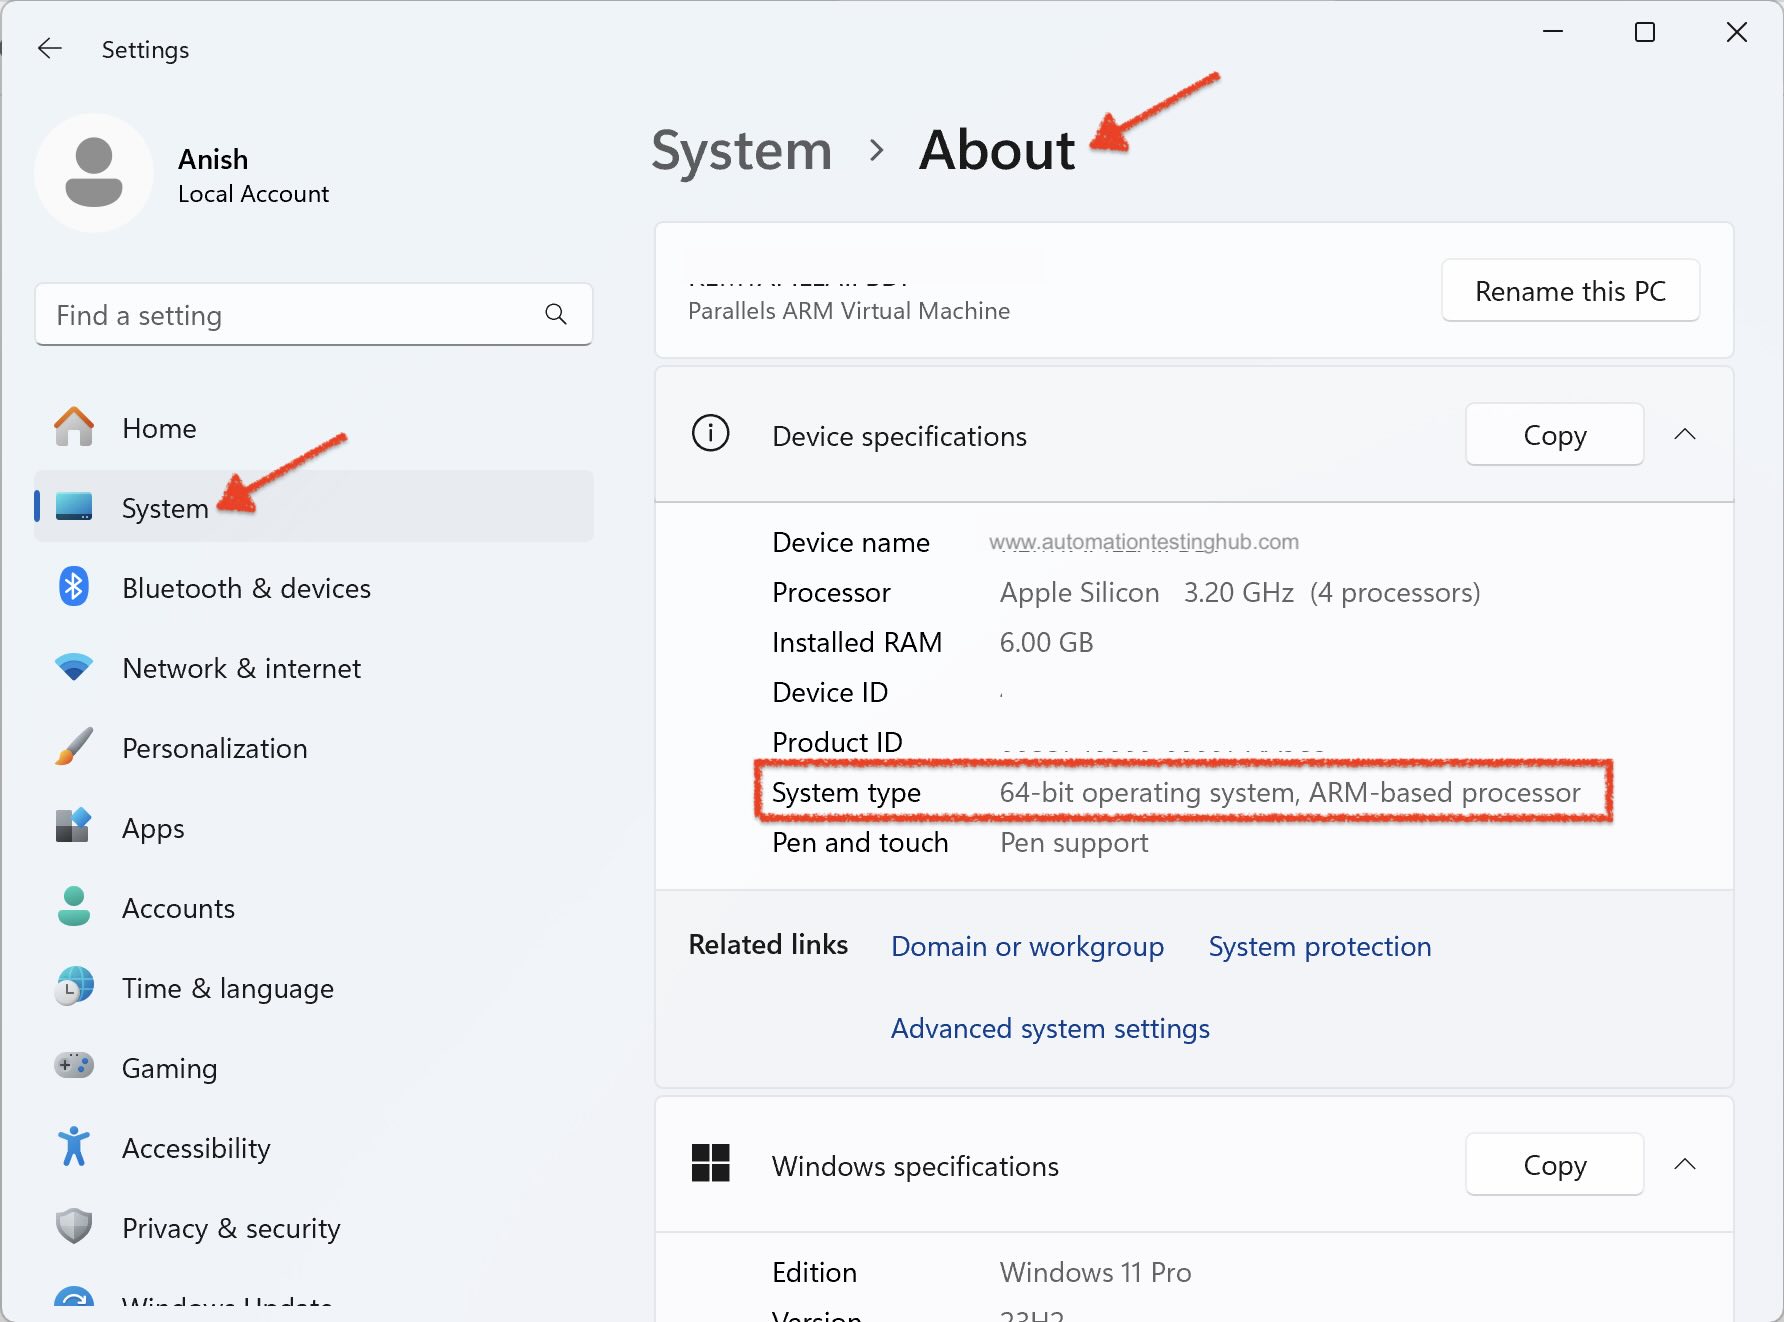Select the Bluetooth & devices icon
1784x1322 pixels.
pyautogui.click(x=74, y=588)
